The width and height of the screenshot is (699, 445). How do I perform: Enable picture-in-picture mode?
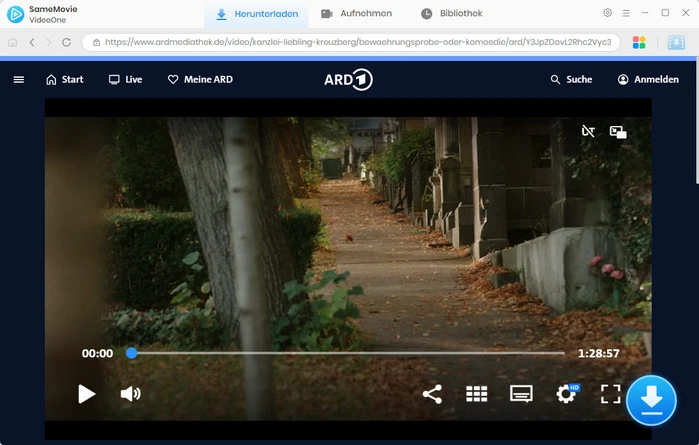click(x=618, y=132)
